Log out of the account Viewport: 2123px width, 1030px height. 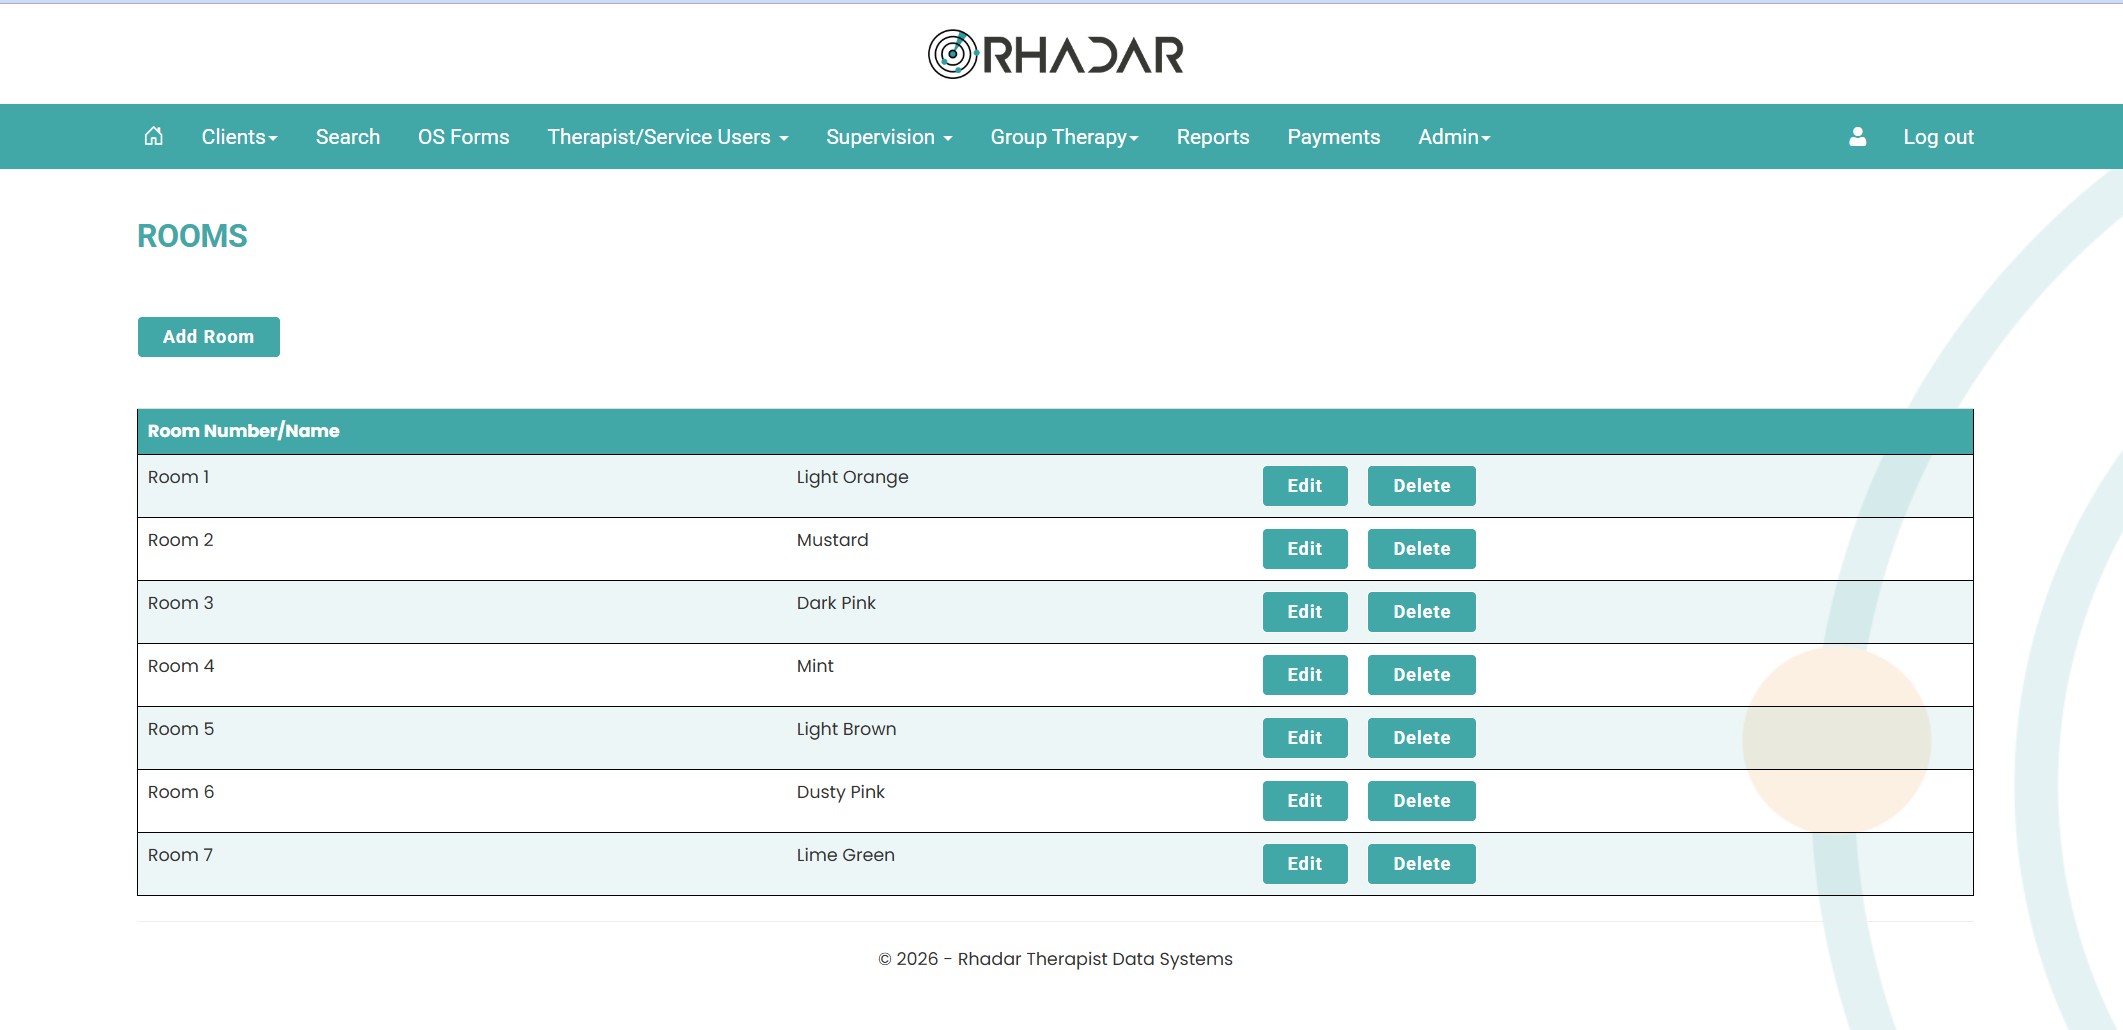(x=1938, y=137)
